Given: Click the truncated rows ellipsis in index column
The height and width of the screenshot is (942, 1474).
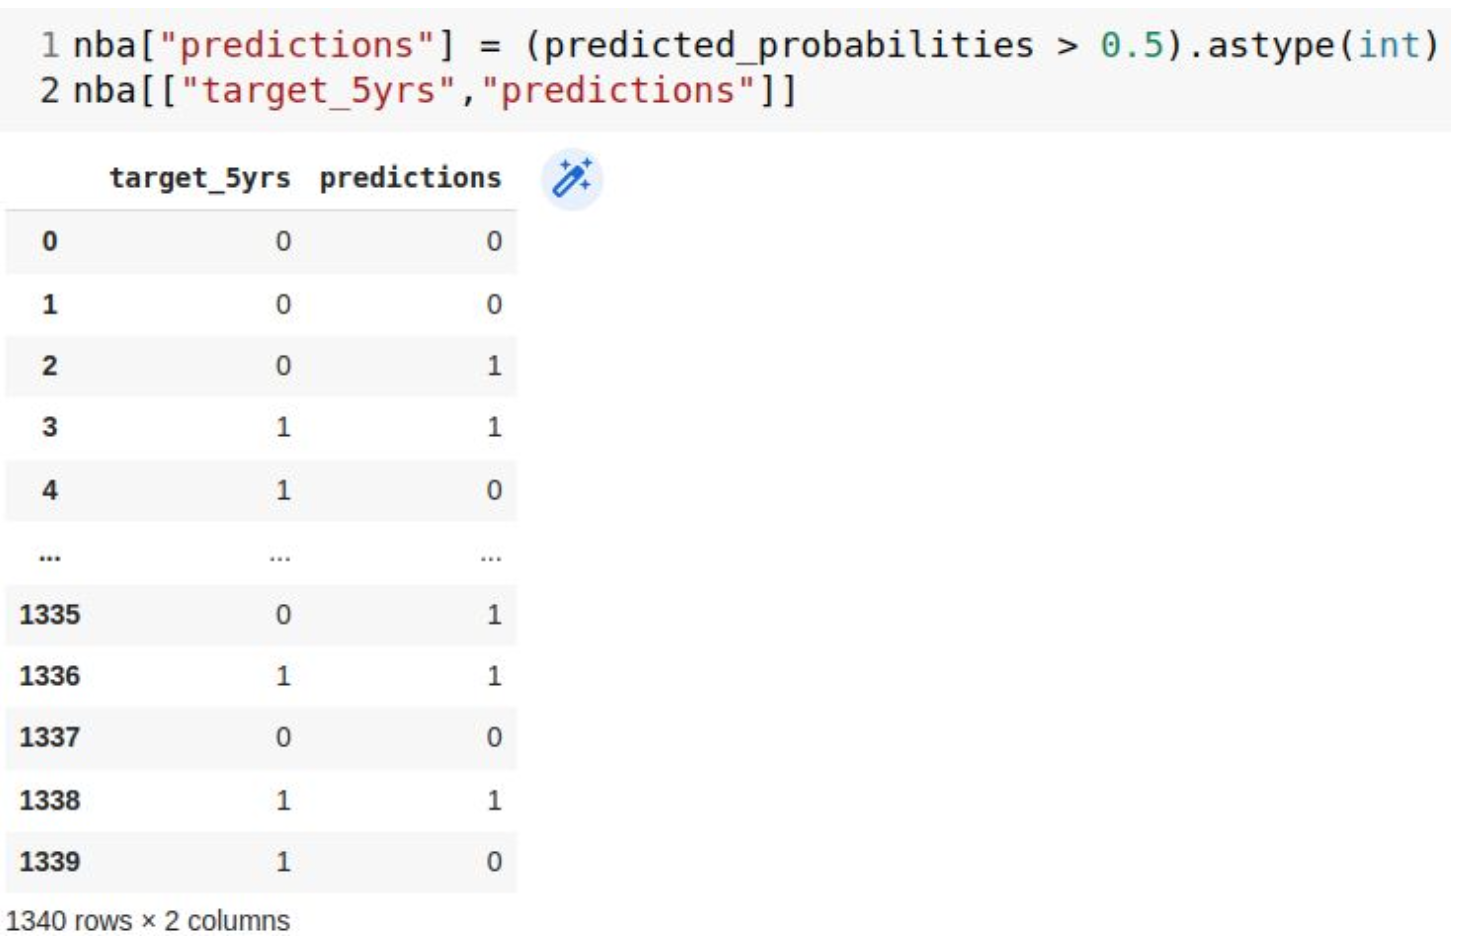Looking at the screenshot, I should 50,556.
